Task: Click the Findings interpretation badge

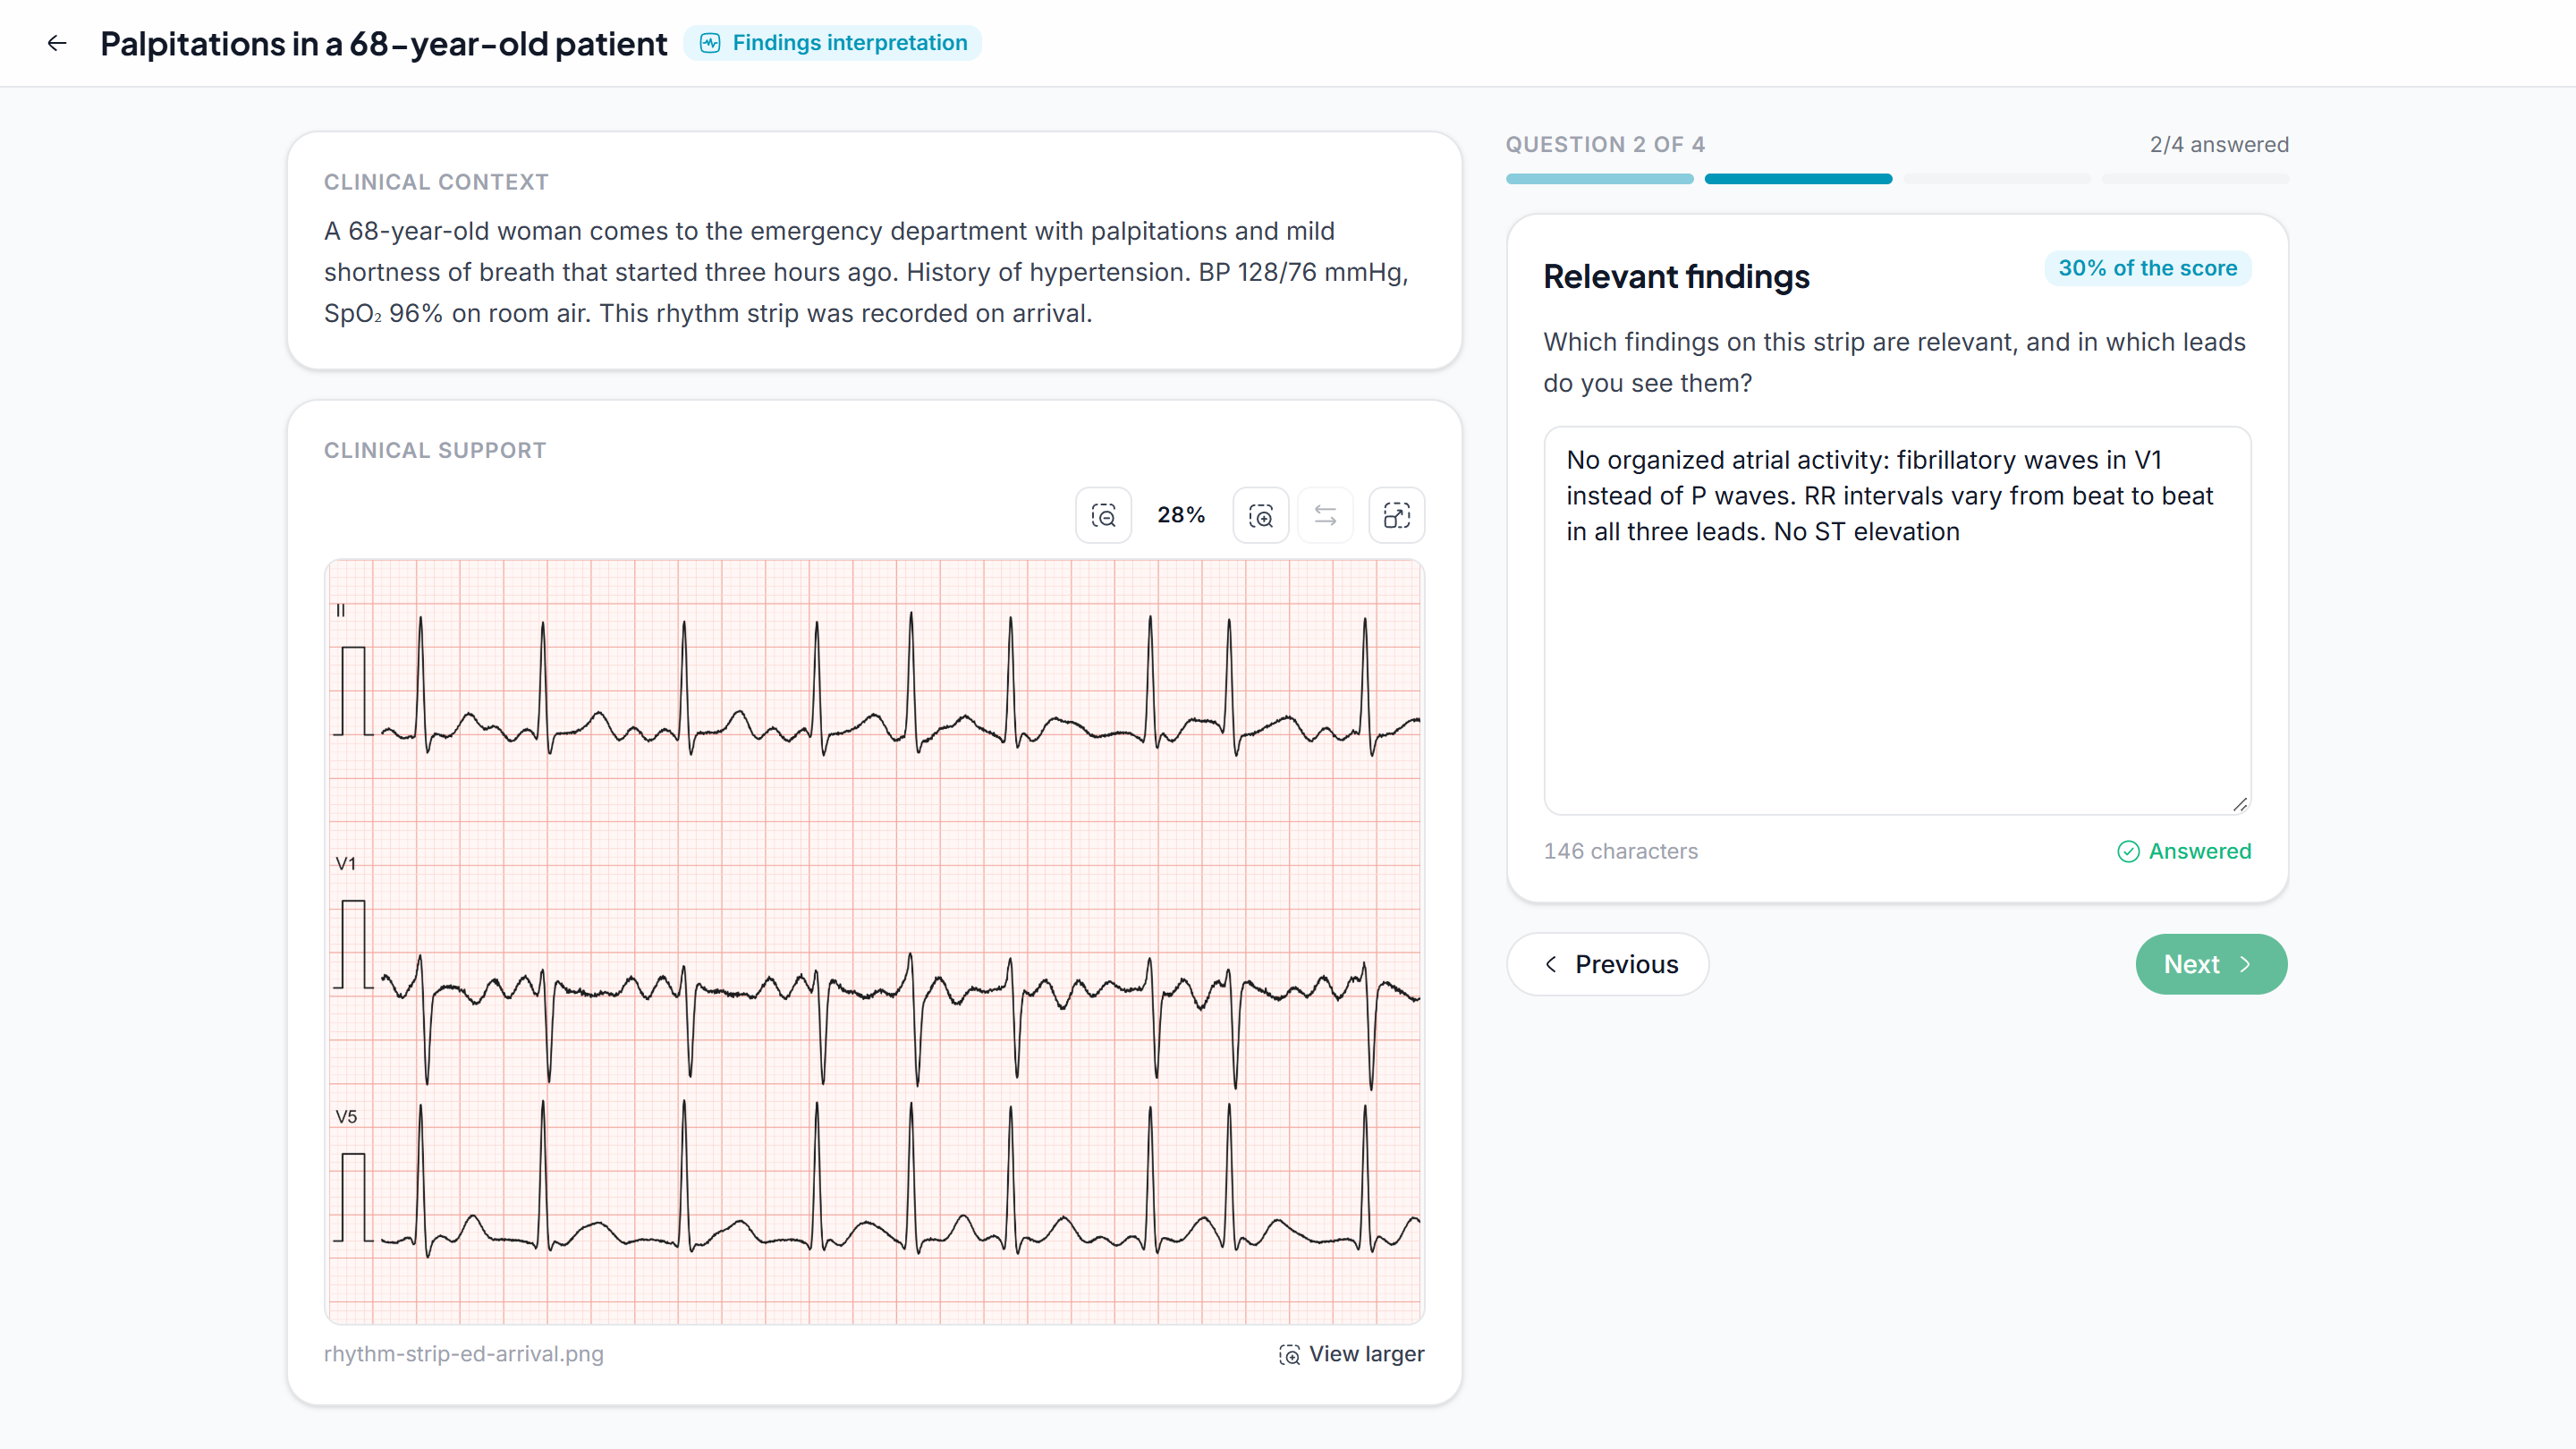Action: 833,43
